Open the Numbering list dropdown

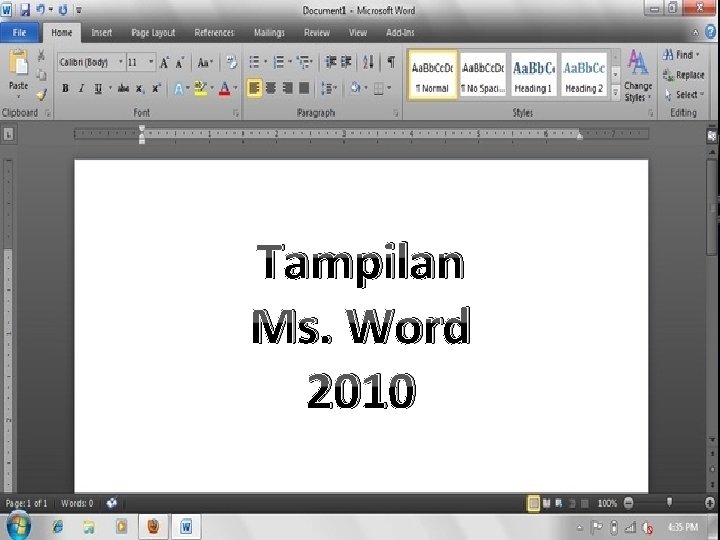pos(290,62)
